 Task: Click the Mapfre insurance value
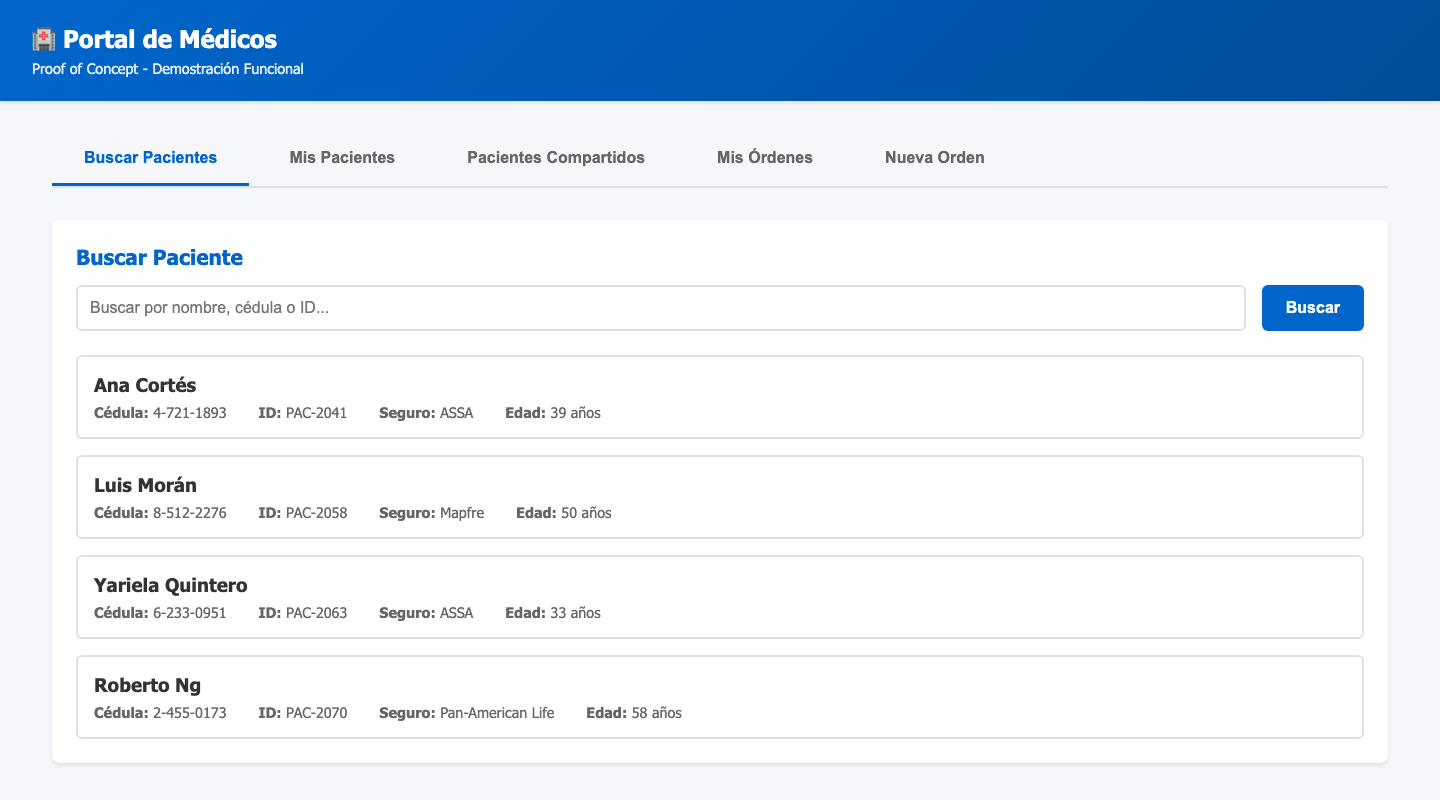tap(462, 513)
